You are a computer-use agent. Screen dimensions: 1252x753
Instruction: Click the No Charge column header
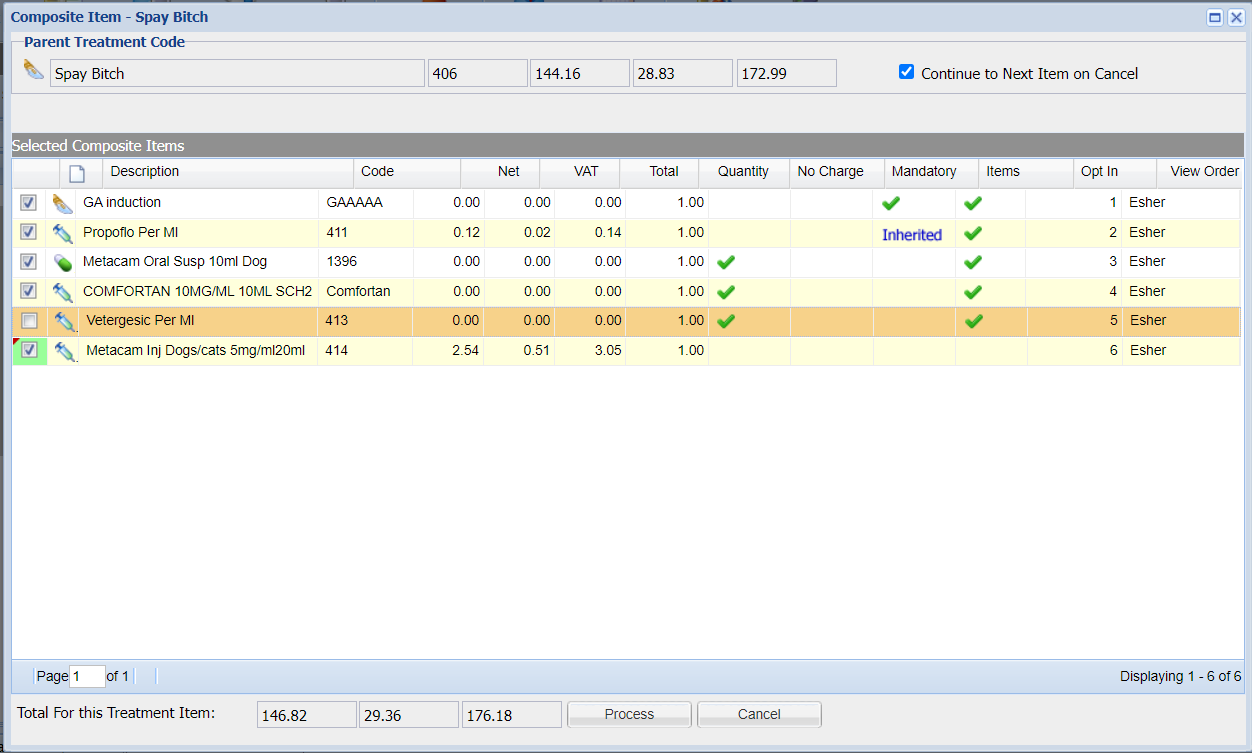point(837,172)
